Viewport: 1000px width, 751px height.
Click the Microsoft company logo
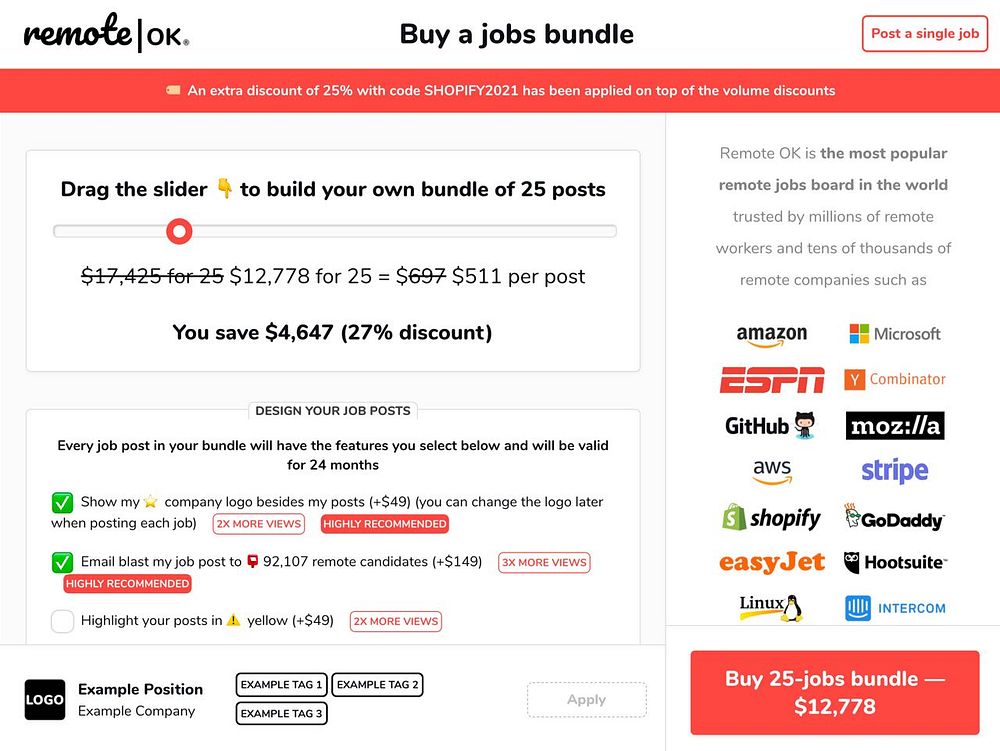pos(894,334)
